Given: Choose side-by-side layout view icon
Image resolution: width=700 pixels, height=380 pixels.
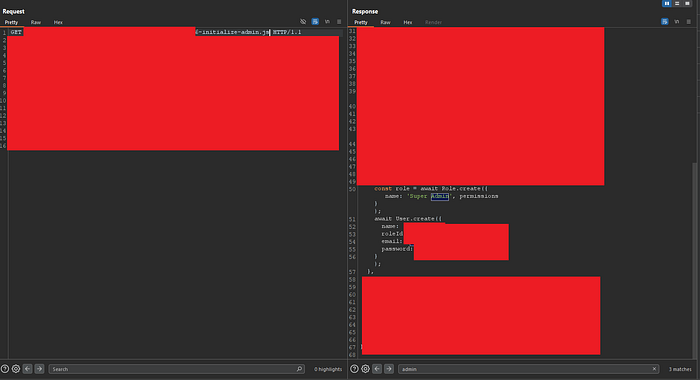Looking at the screenshot, I should [x=667, y=3].
